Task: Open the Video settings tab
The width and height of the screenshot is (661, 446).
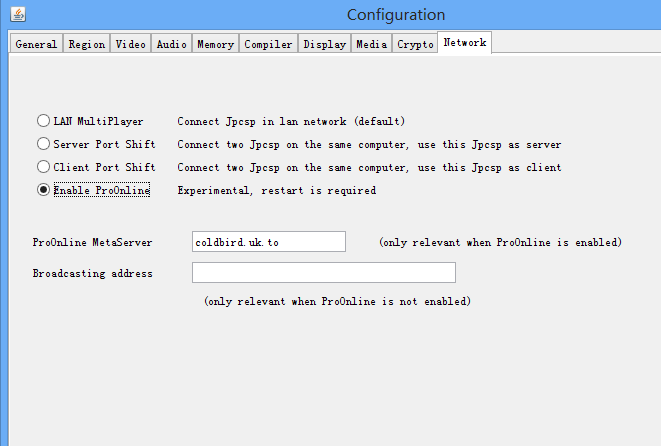Action: click(131, 44)
